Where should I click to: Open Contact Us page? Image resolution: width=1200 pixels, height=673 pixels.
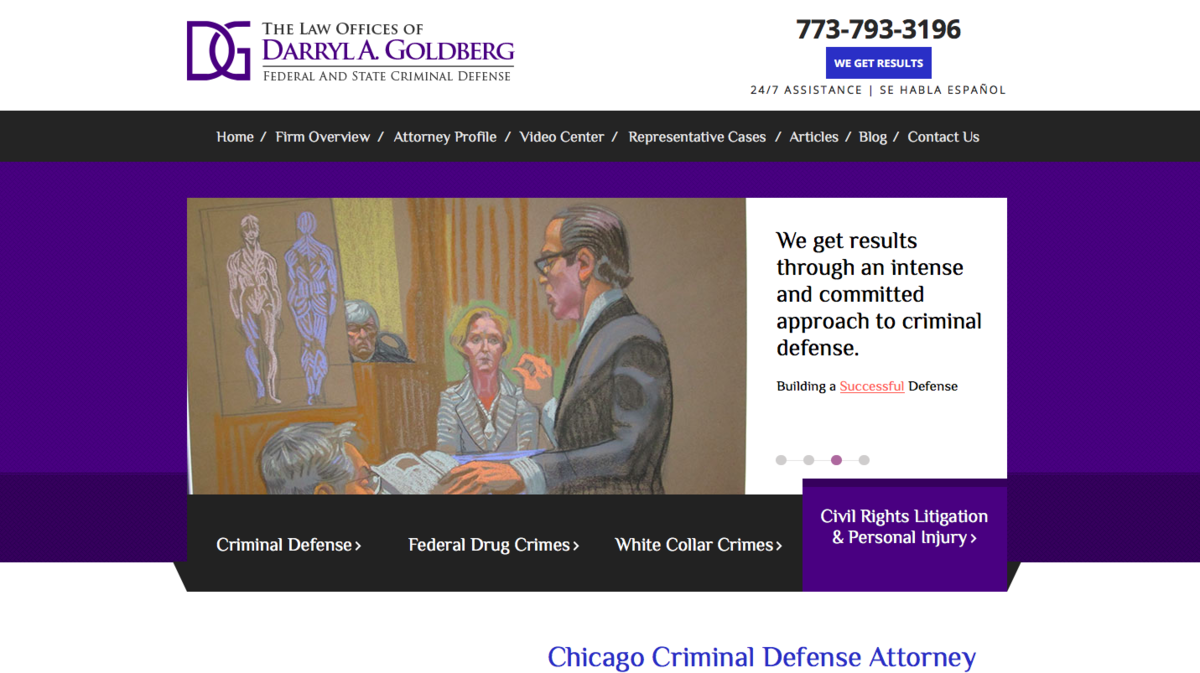point(943,137)
